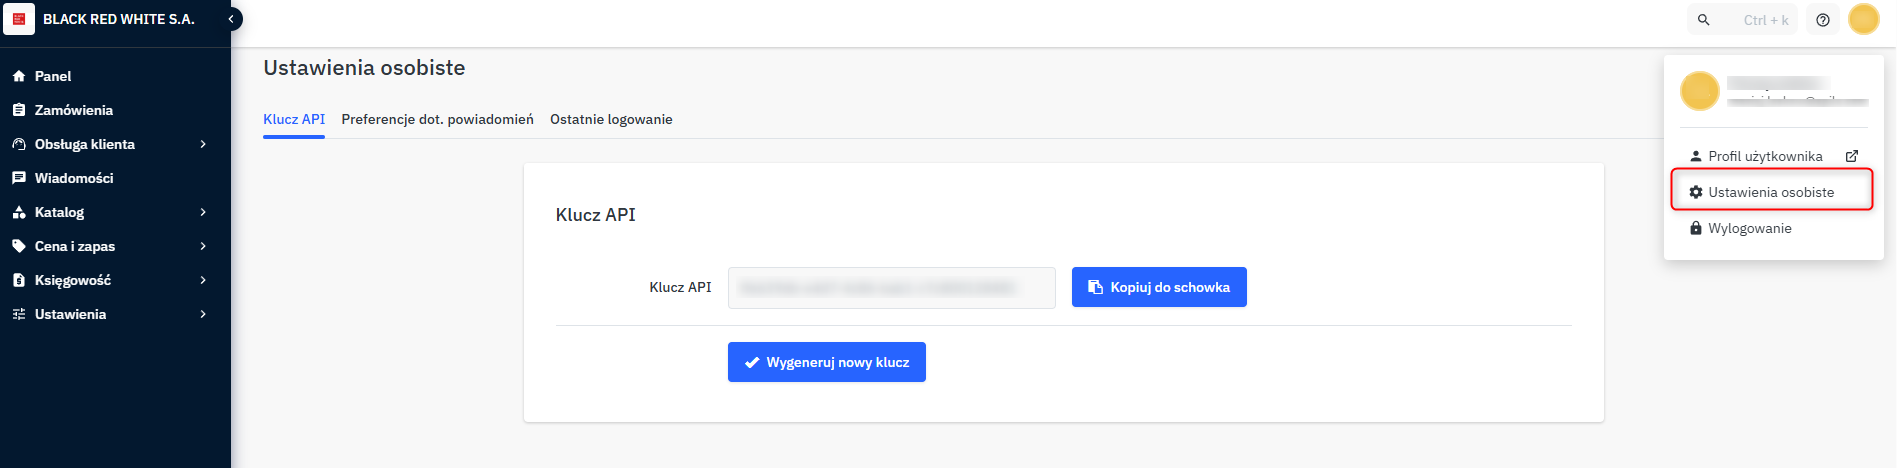
Task: Expand the Obsługa klienta submenu
Action: [203, 144]
